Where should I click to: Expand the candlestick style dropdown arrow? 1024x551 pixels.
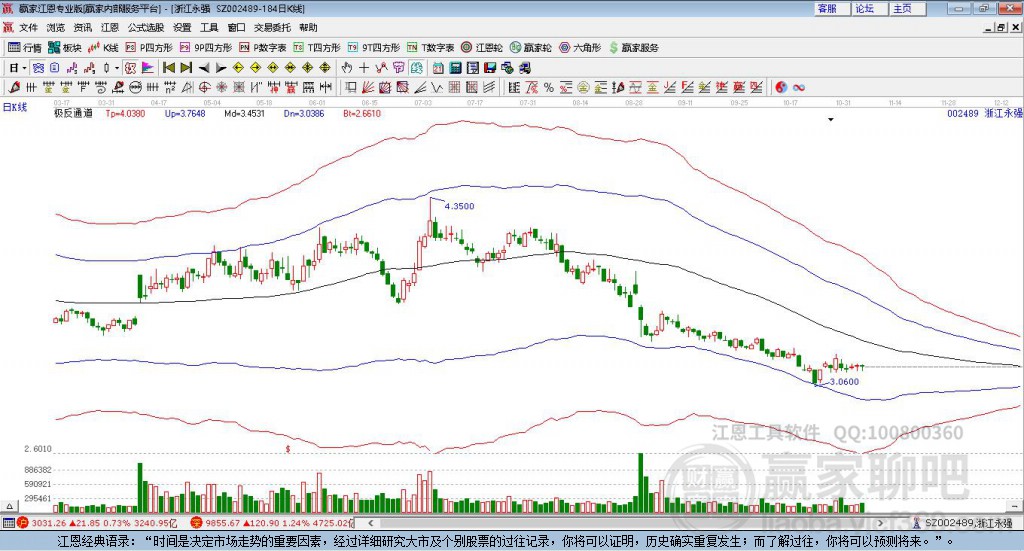coord(117,68)
